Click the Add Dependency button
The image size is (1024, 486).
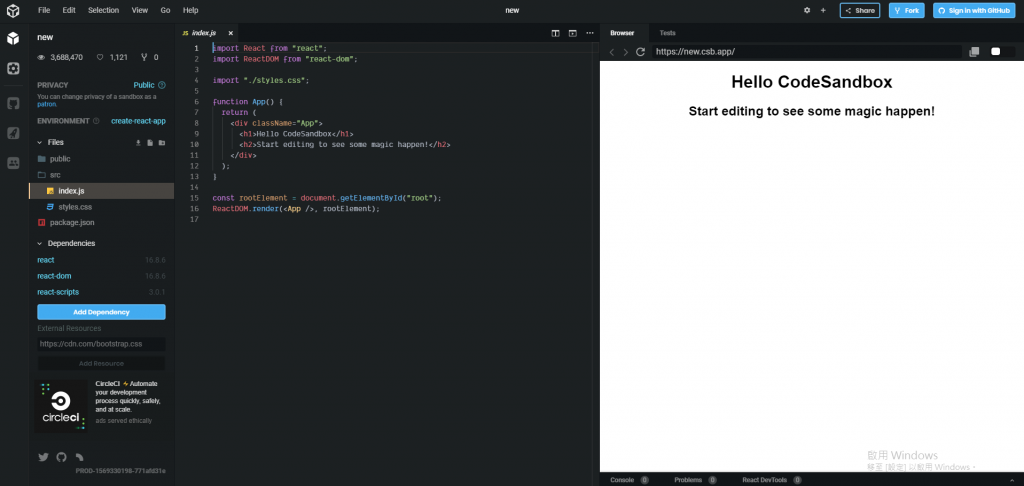[101, 312]
